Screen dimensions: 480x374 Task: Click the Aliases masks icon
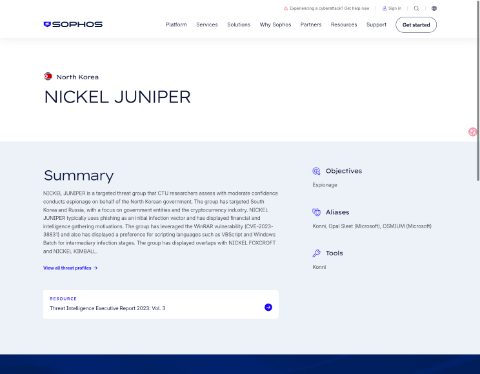pos(316,212)
